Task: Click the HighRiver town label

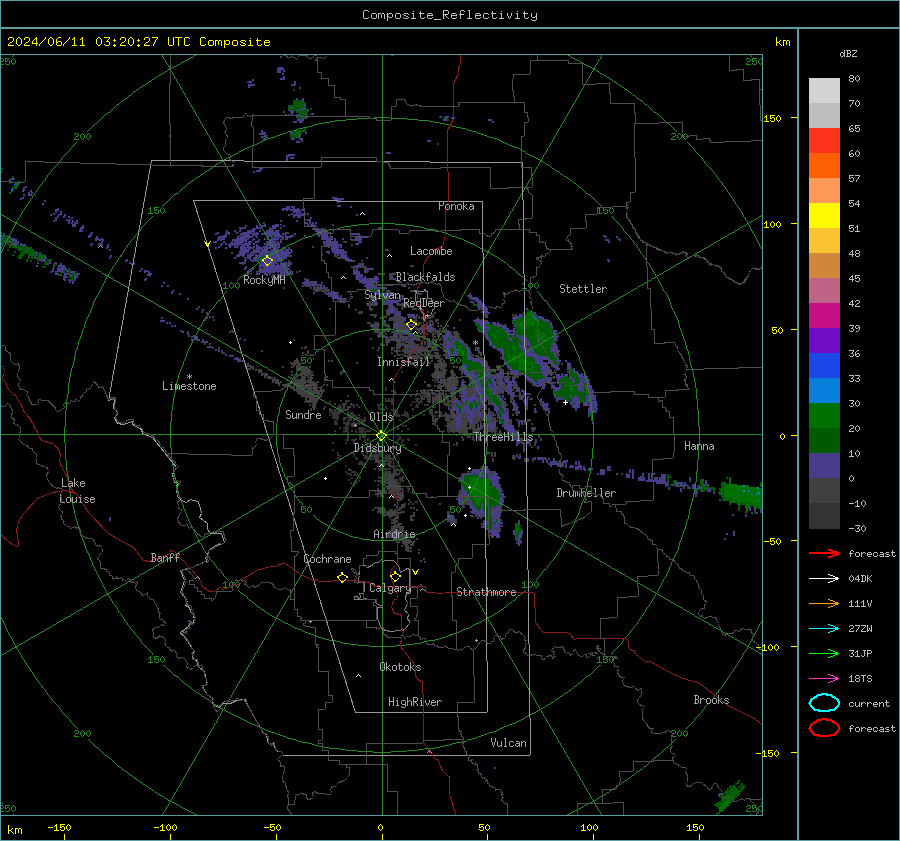Action: [x=415, y=702]
